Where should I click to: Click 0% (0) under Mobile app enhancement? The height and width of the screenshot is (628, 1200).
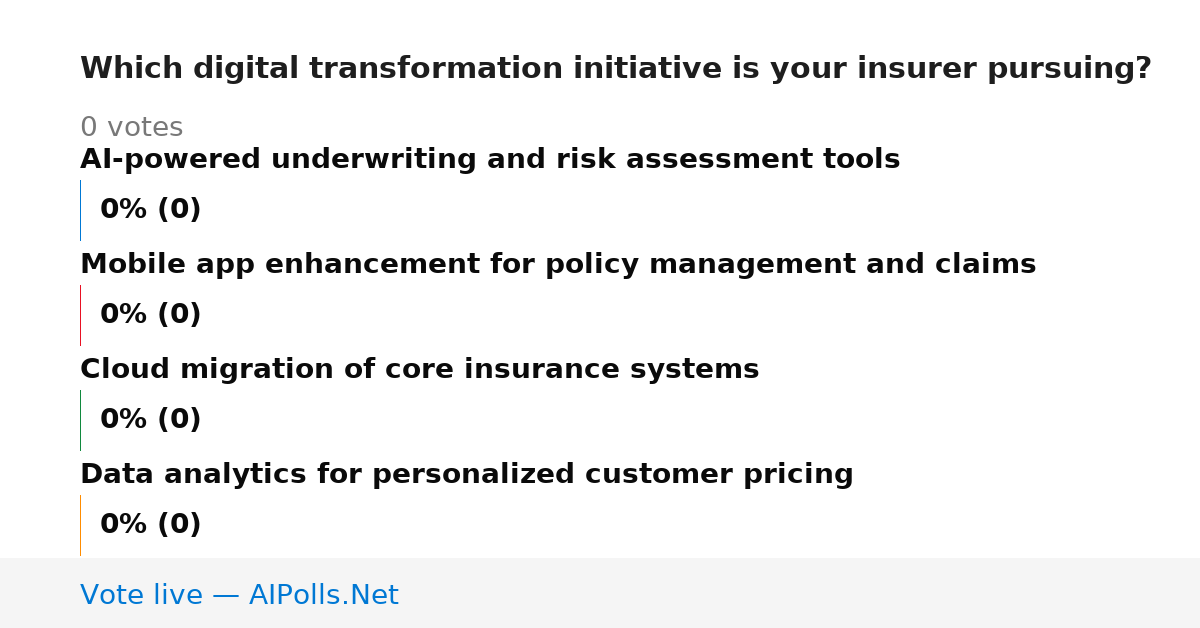click(150, 315)
